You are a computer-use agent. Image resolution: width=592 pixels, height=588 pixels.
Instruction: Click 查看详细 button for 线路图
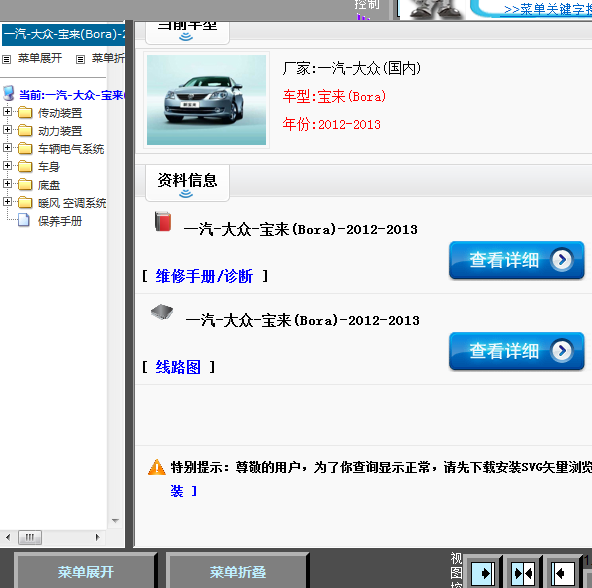coord(517,351)
